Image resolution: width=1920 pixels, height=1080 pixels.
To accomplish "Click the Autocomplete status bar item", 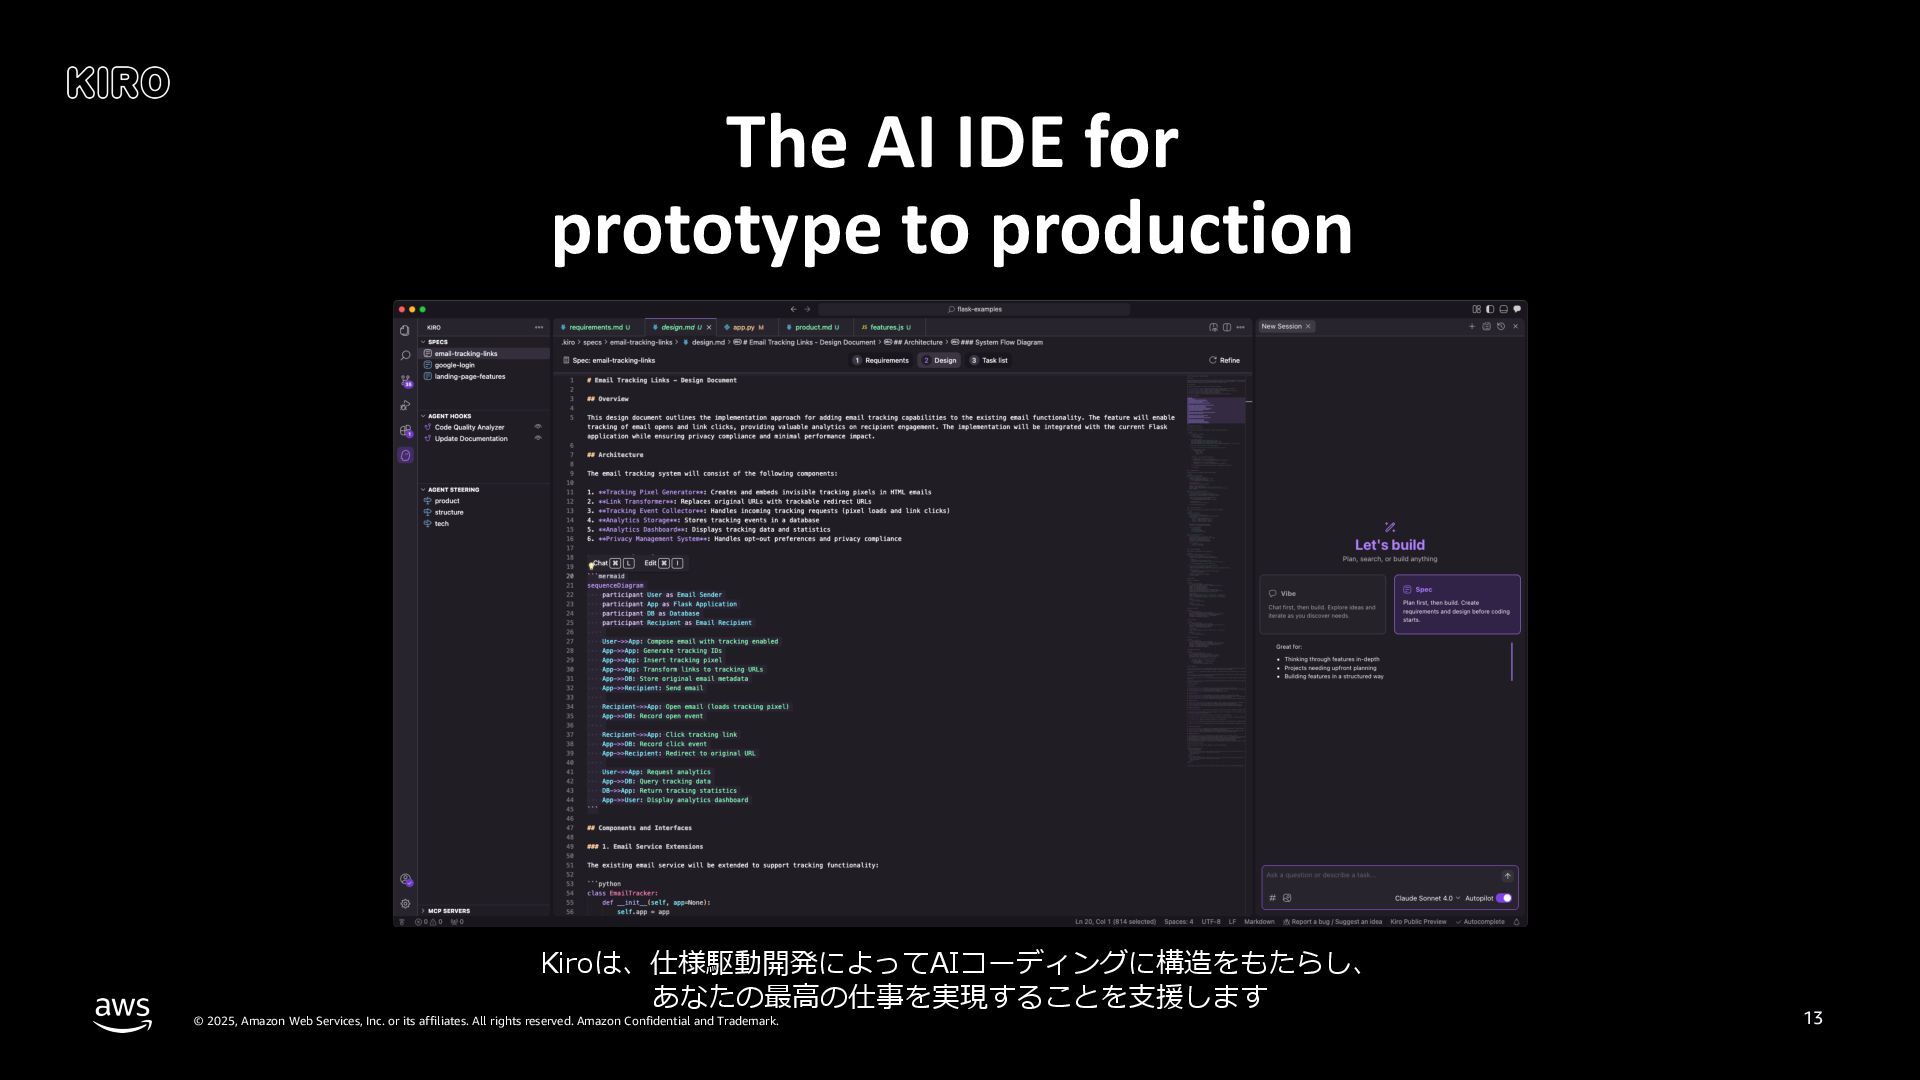I will (1480, 922).
